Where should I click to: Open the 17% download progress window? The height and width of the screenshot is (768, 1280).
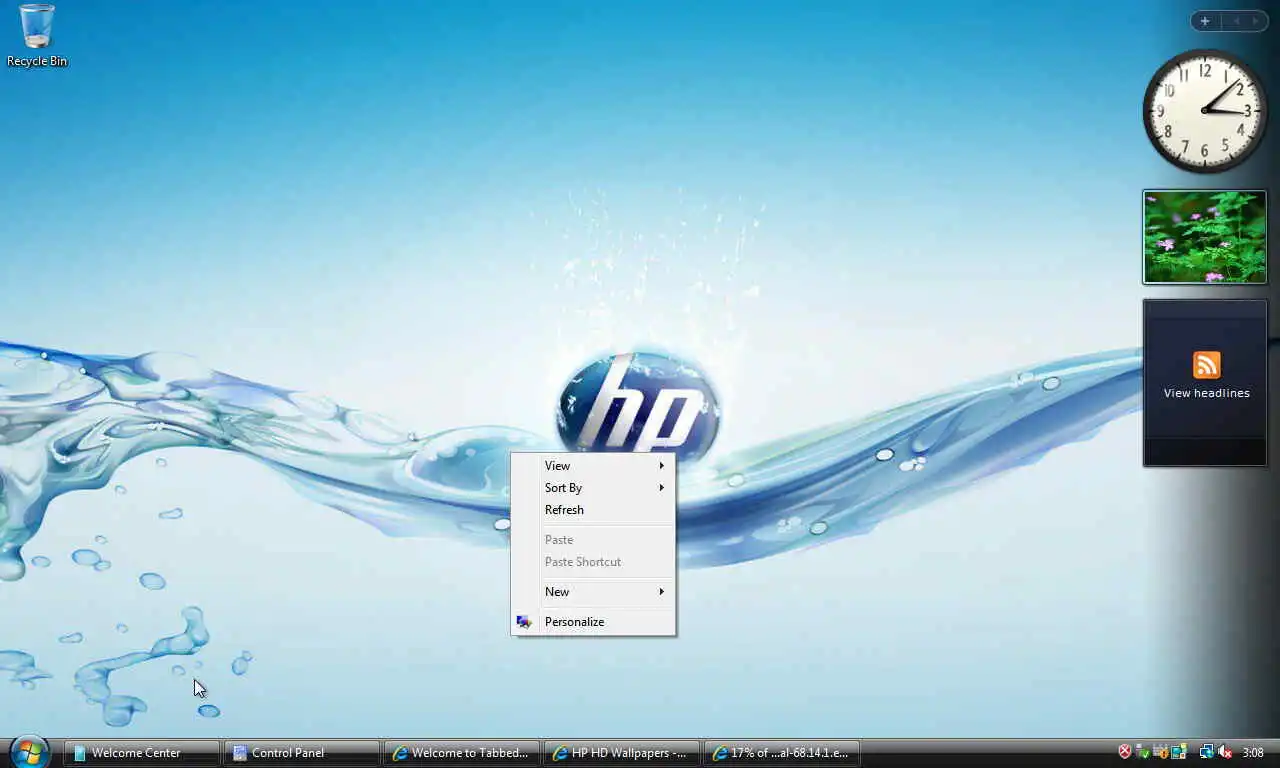click(x=782, y=753)
